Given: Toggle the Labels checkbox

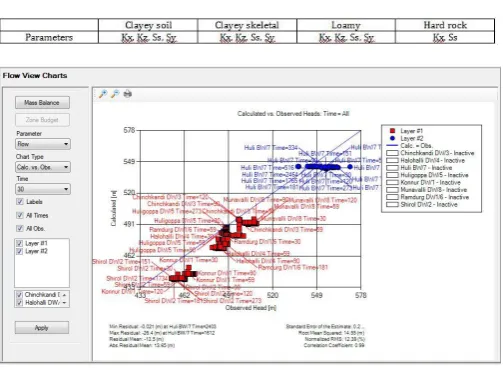Looking at the screenshot, I should [x=20, y=202].
